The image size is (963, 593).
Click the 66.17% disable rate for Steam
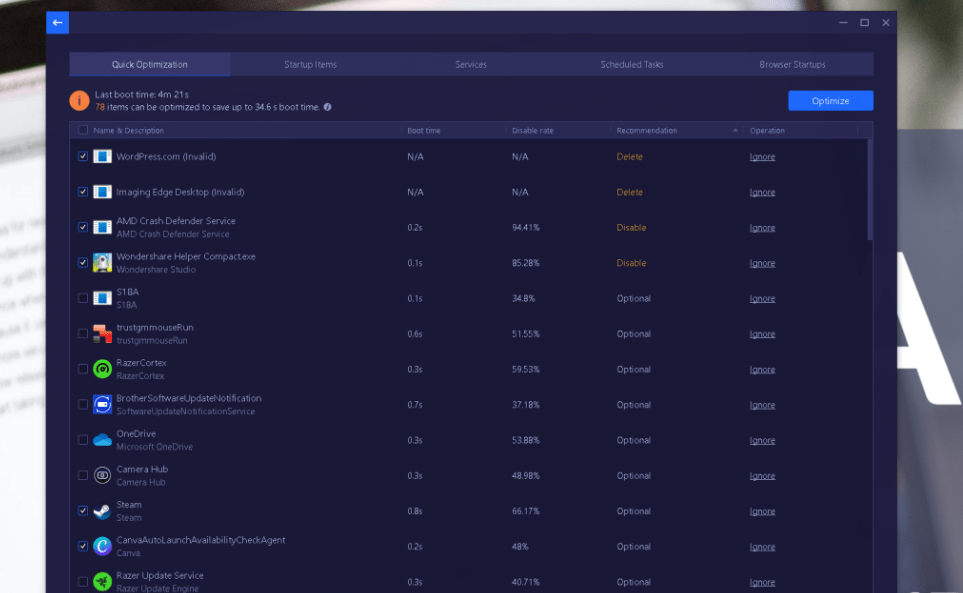526,511
